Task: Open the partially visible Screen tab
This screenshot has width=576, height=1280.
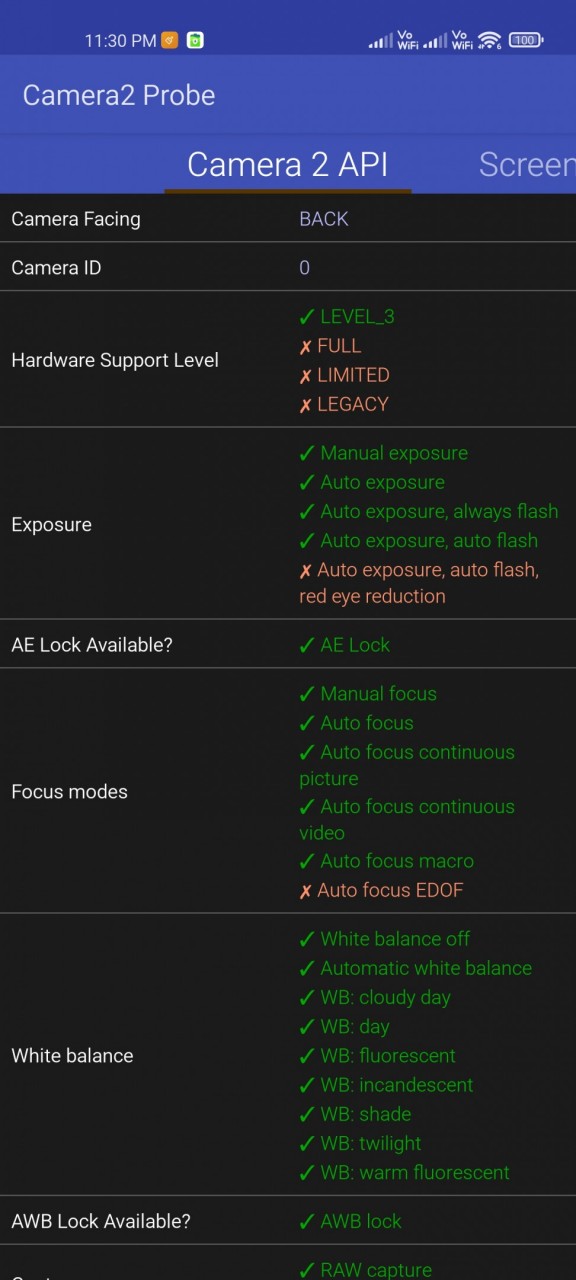Action: 527,164
